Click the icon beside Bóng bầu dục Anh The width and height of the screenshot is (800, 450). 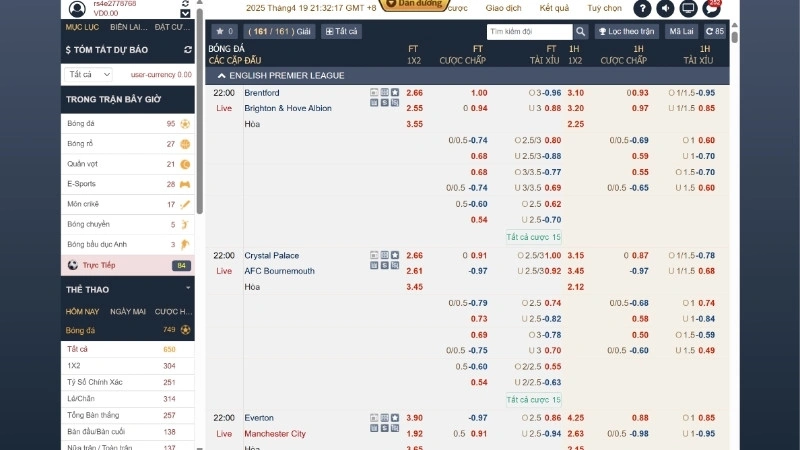[x=185, y=244]
